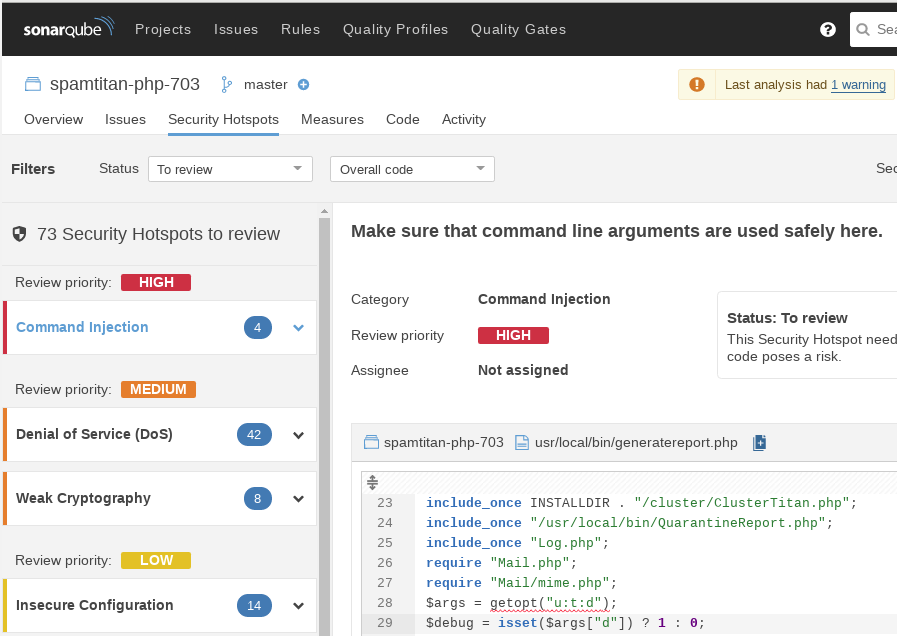
Task: Click the master branch icon
Action: 226,85
